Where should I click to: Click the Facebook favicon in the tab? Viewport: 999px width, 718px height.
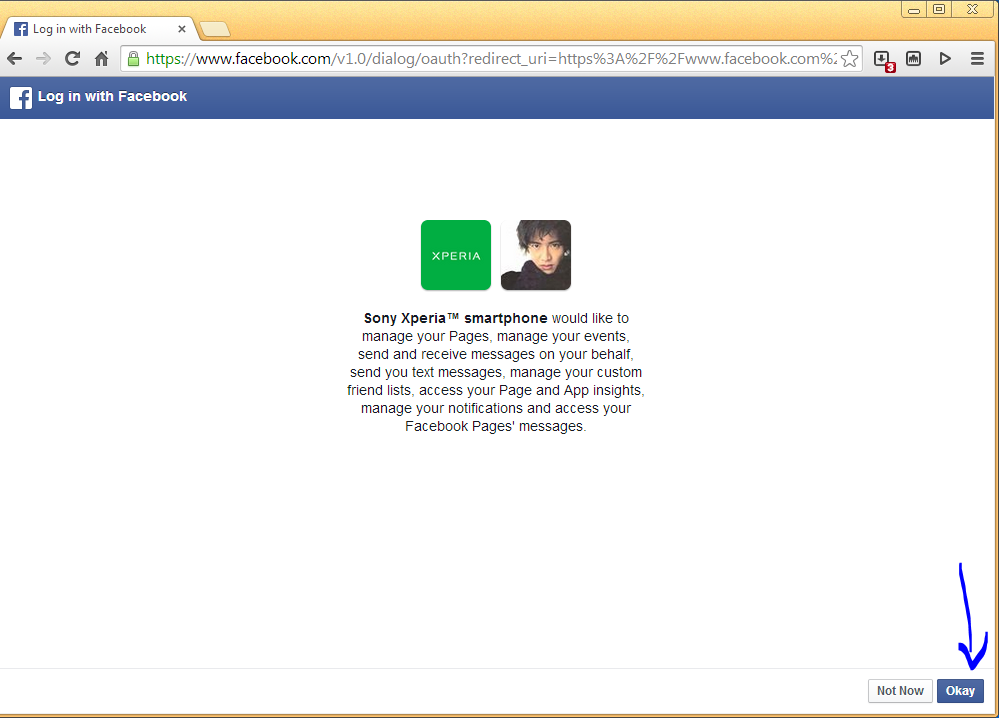point(21,29)
